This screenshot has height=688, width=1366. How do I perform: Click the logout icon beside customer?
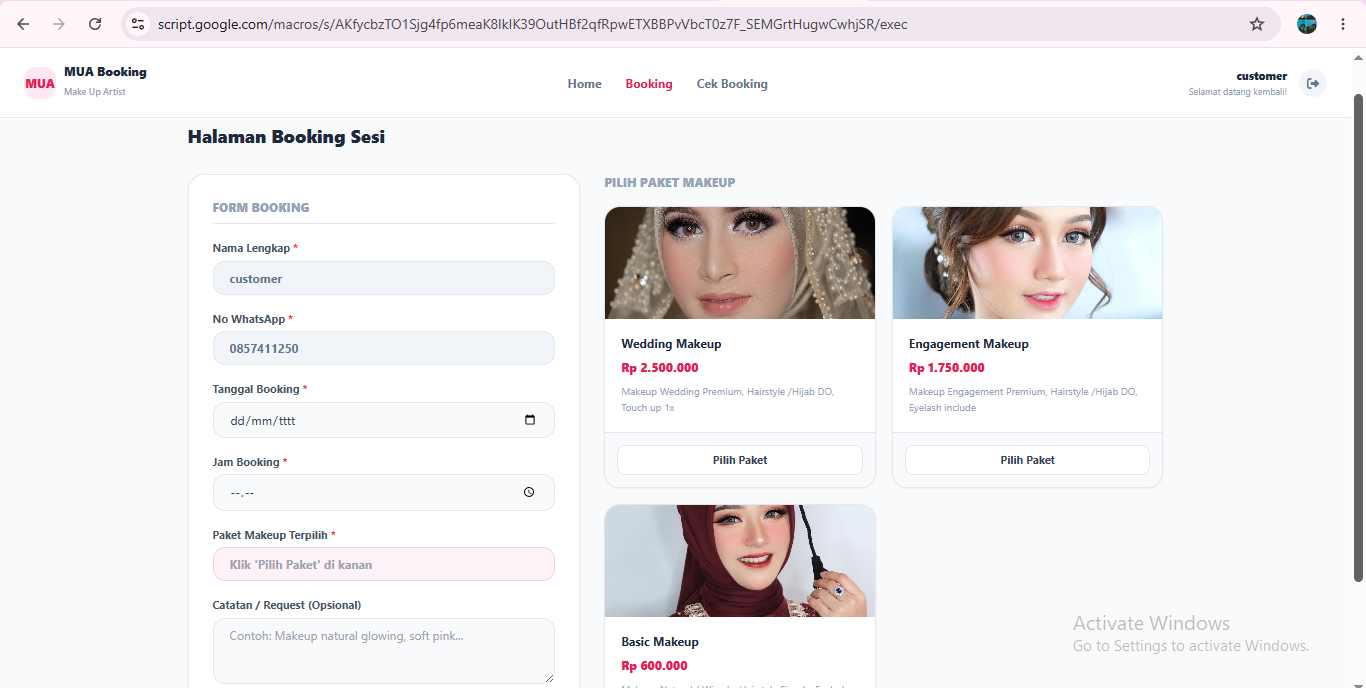click(x=1313, y=83)
